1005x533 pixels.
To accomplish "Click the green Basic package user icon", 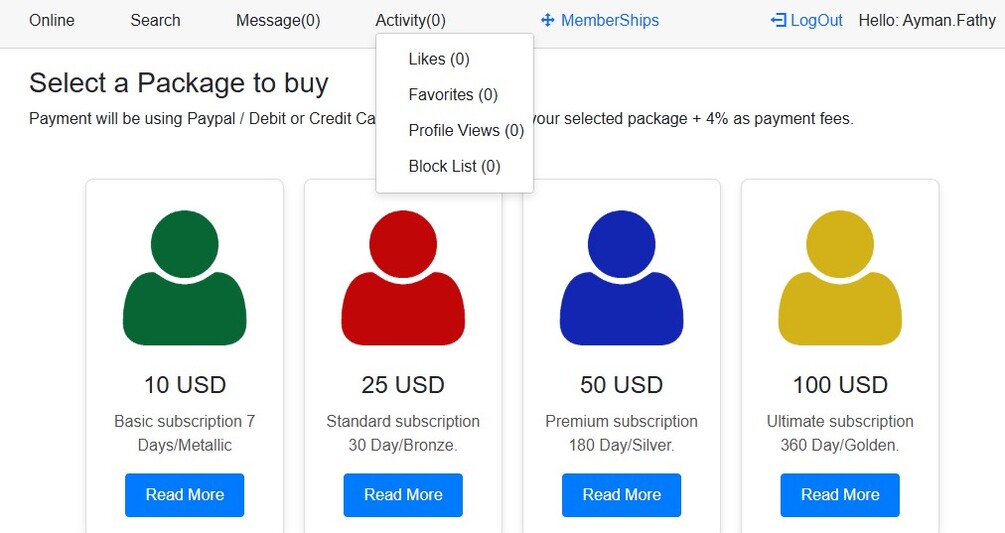I will [185, 278].
